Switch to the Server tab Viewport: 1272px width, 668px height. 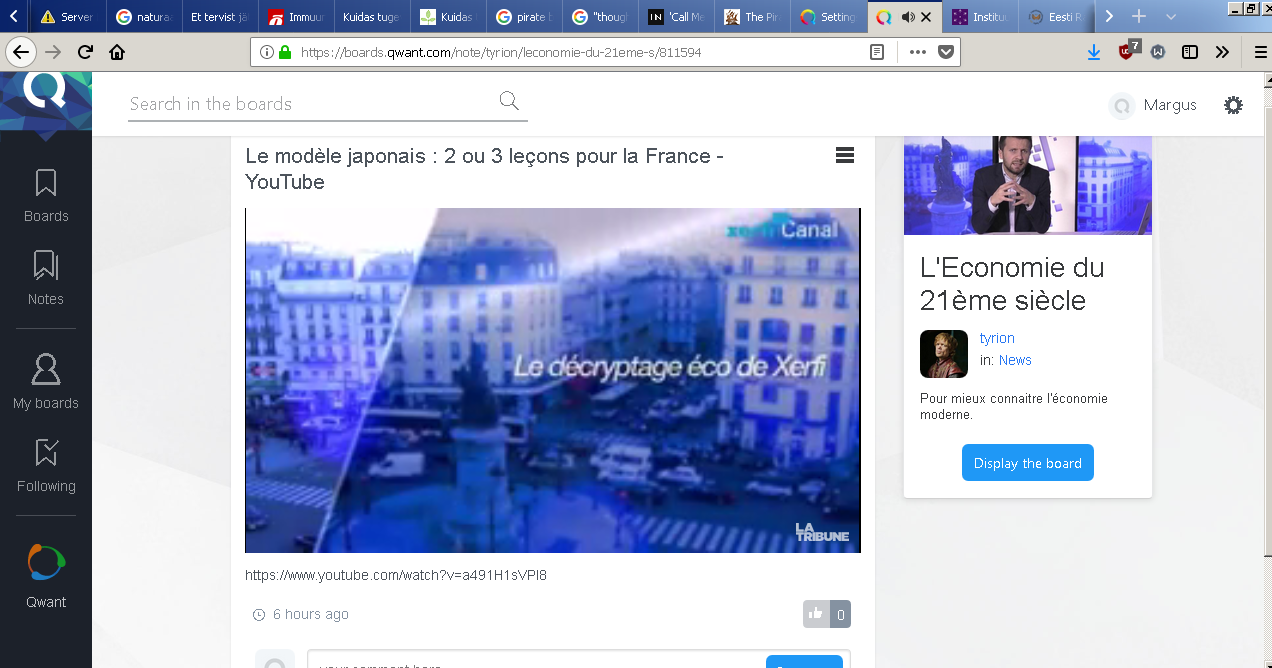coord(67,17)
